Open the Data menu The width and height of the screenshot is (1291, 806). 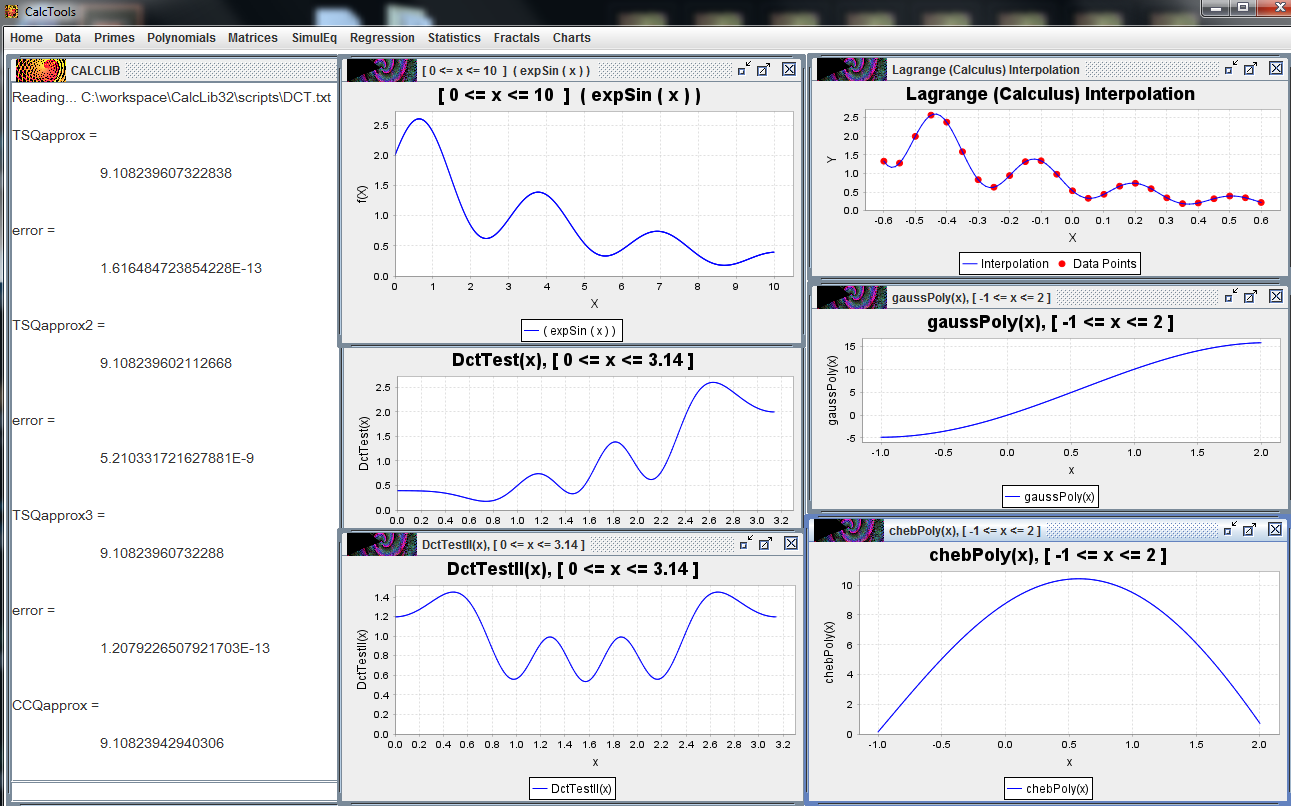pos(68,38)
